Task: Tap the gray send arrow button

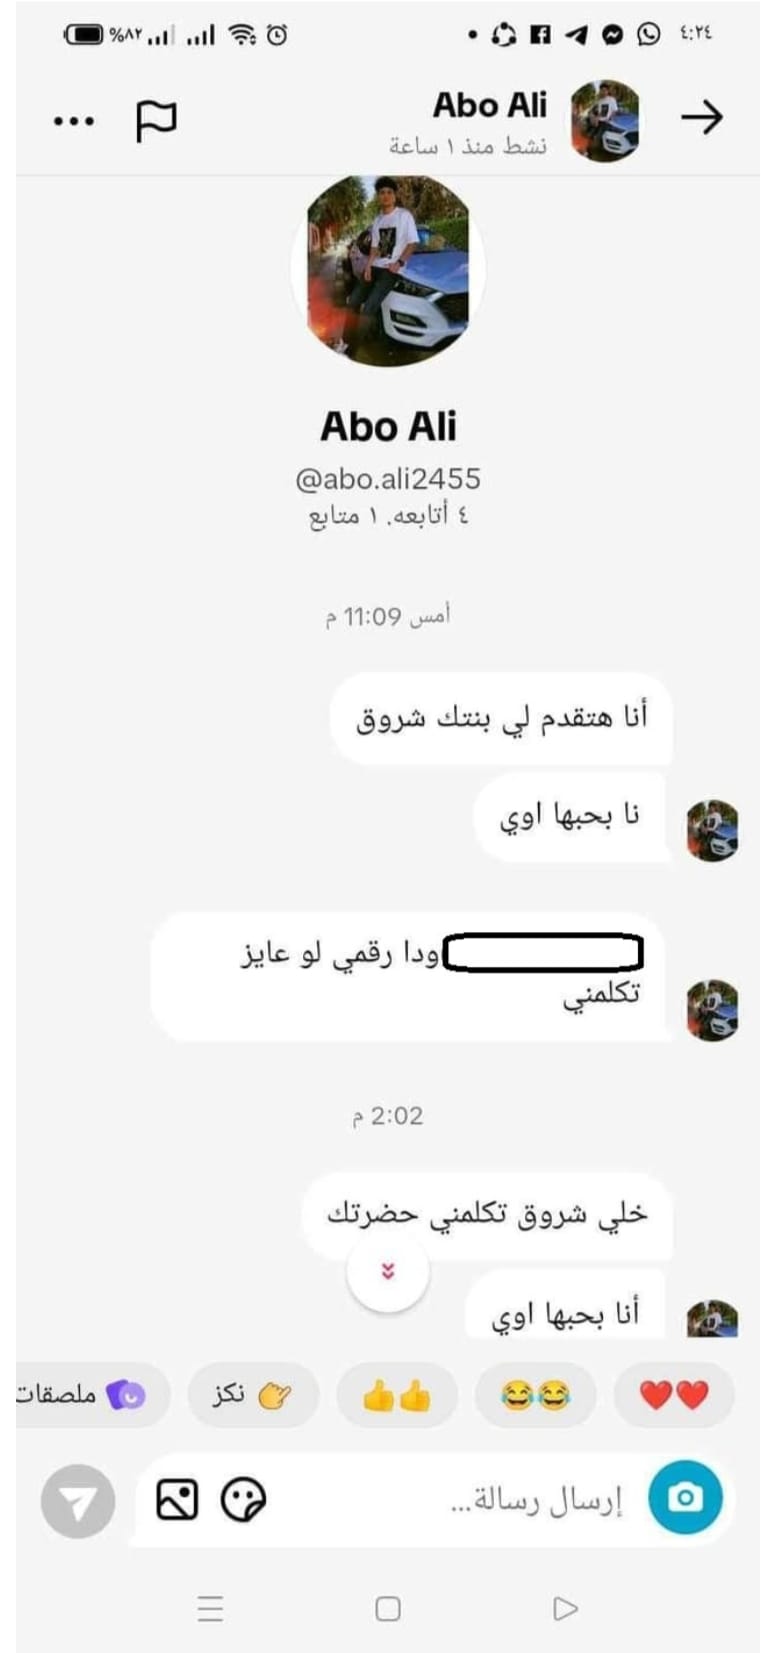Action: point(78,1501)
